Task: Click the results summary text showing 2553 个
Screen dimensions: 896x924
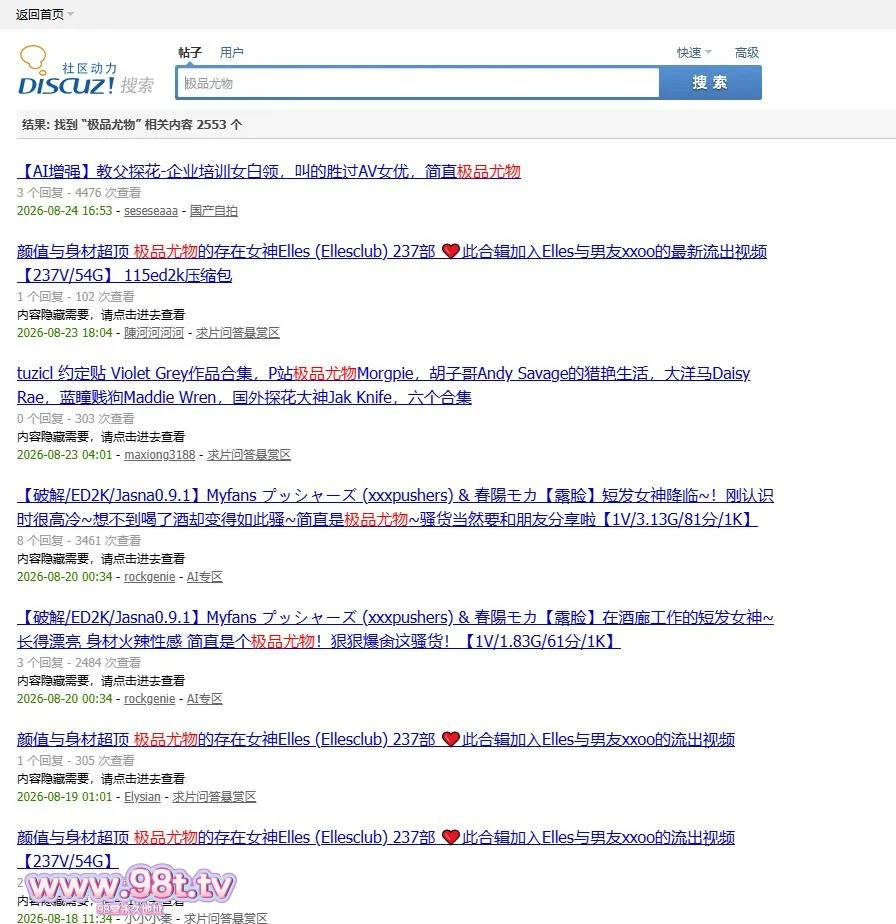Action: click(132, 124)
